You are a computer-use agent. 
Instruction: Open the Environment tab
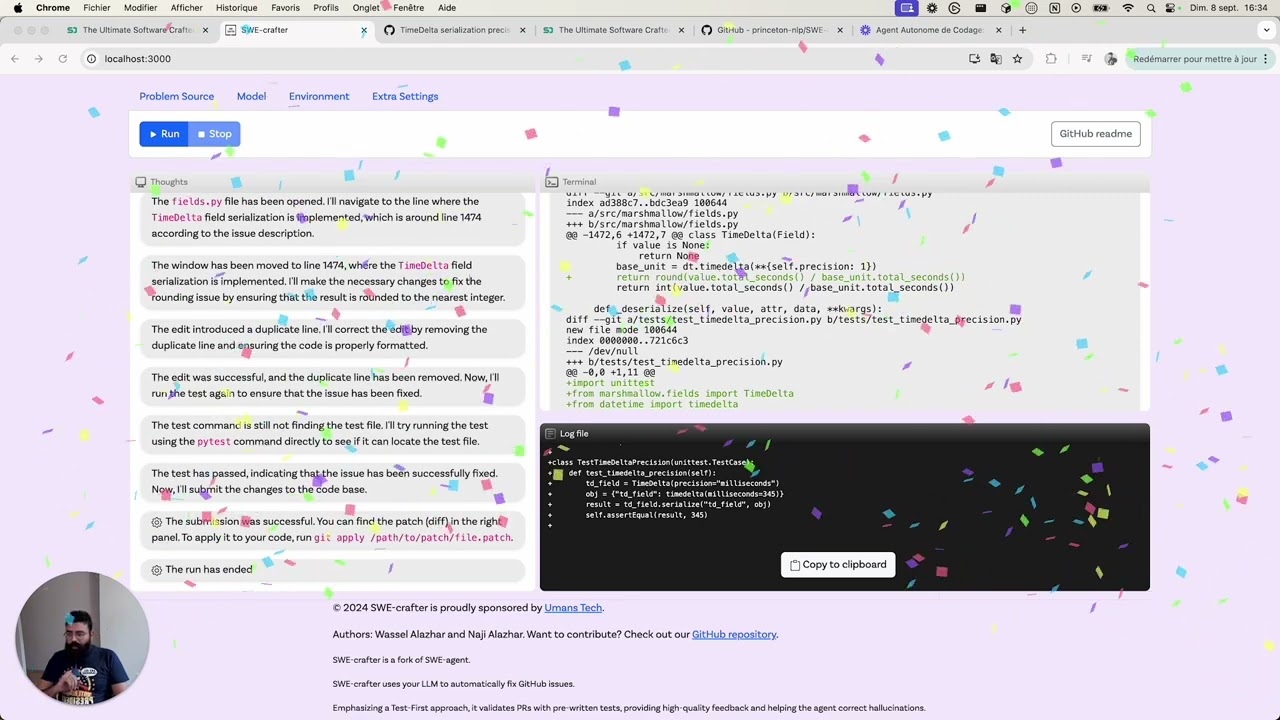pyautogui.click(x=319, y=96)
